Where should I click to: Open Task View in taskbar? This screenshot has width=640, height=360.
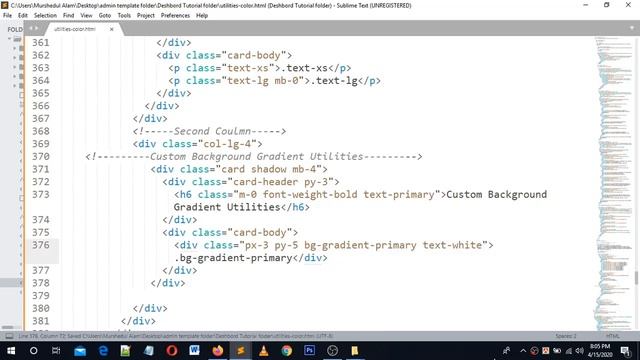(56, 351)
